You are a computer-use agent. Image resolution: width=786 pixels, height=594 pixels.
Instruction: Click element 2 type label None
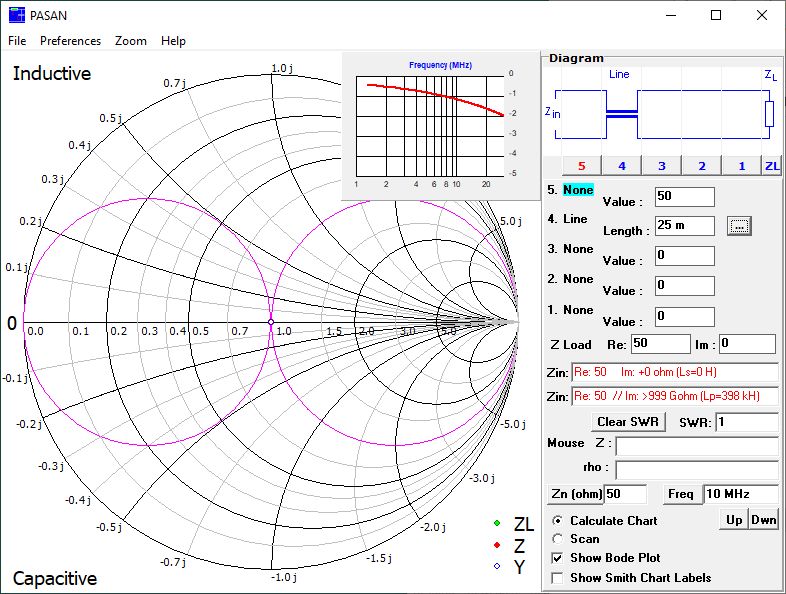(x=578, y=279)
